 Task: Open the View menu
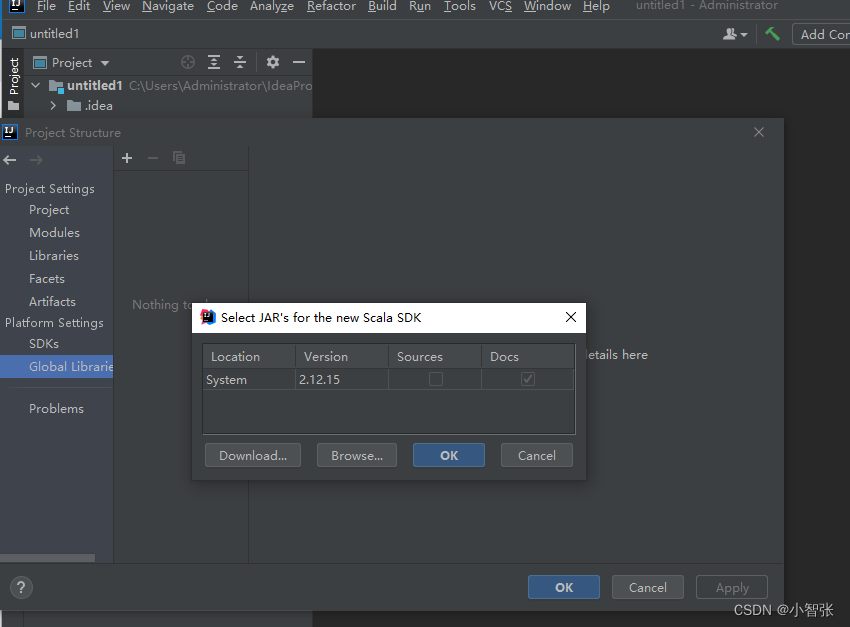(x=117, y=7)
